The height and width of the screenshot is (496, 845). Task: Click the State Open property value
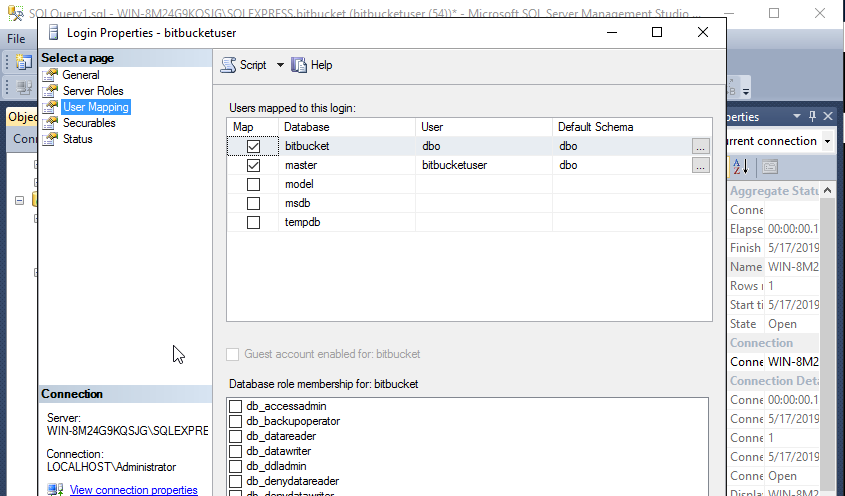[792, 324]
